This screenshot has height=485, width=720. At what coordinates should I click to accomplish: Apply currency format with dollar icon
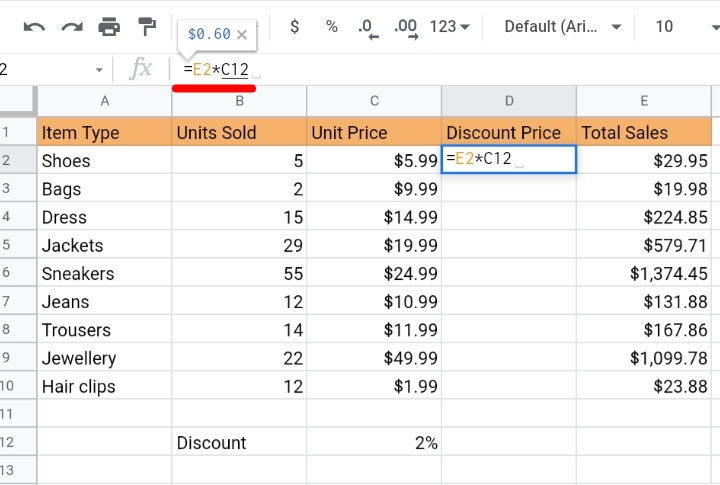pos(295,27)
